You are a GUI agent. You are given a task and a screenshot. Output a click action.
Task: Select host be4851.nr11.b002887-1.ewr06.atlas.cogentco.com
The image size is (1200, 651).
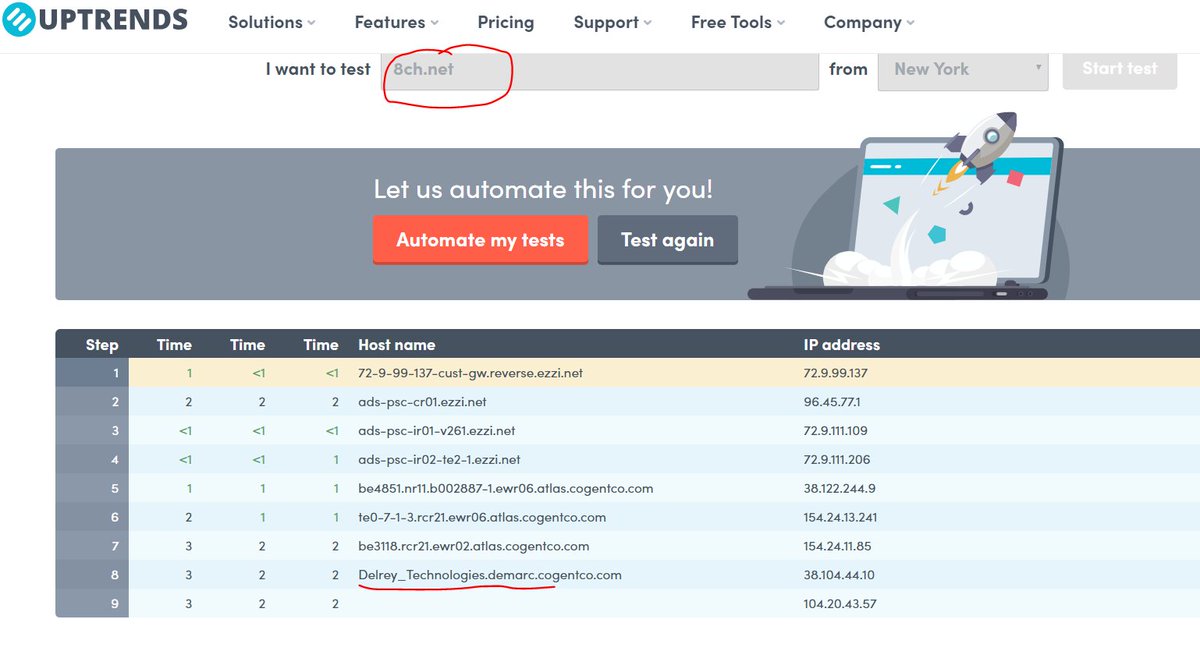[506, 489]
